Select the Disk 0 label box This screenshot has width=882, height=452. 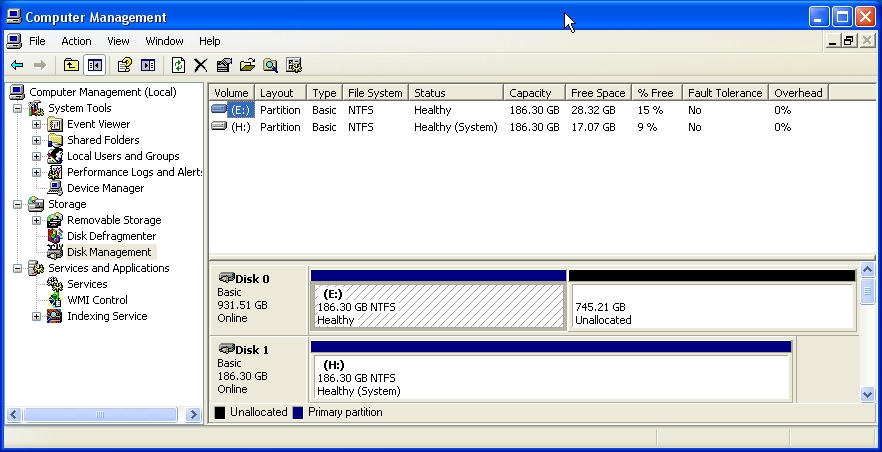point(259,300)
